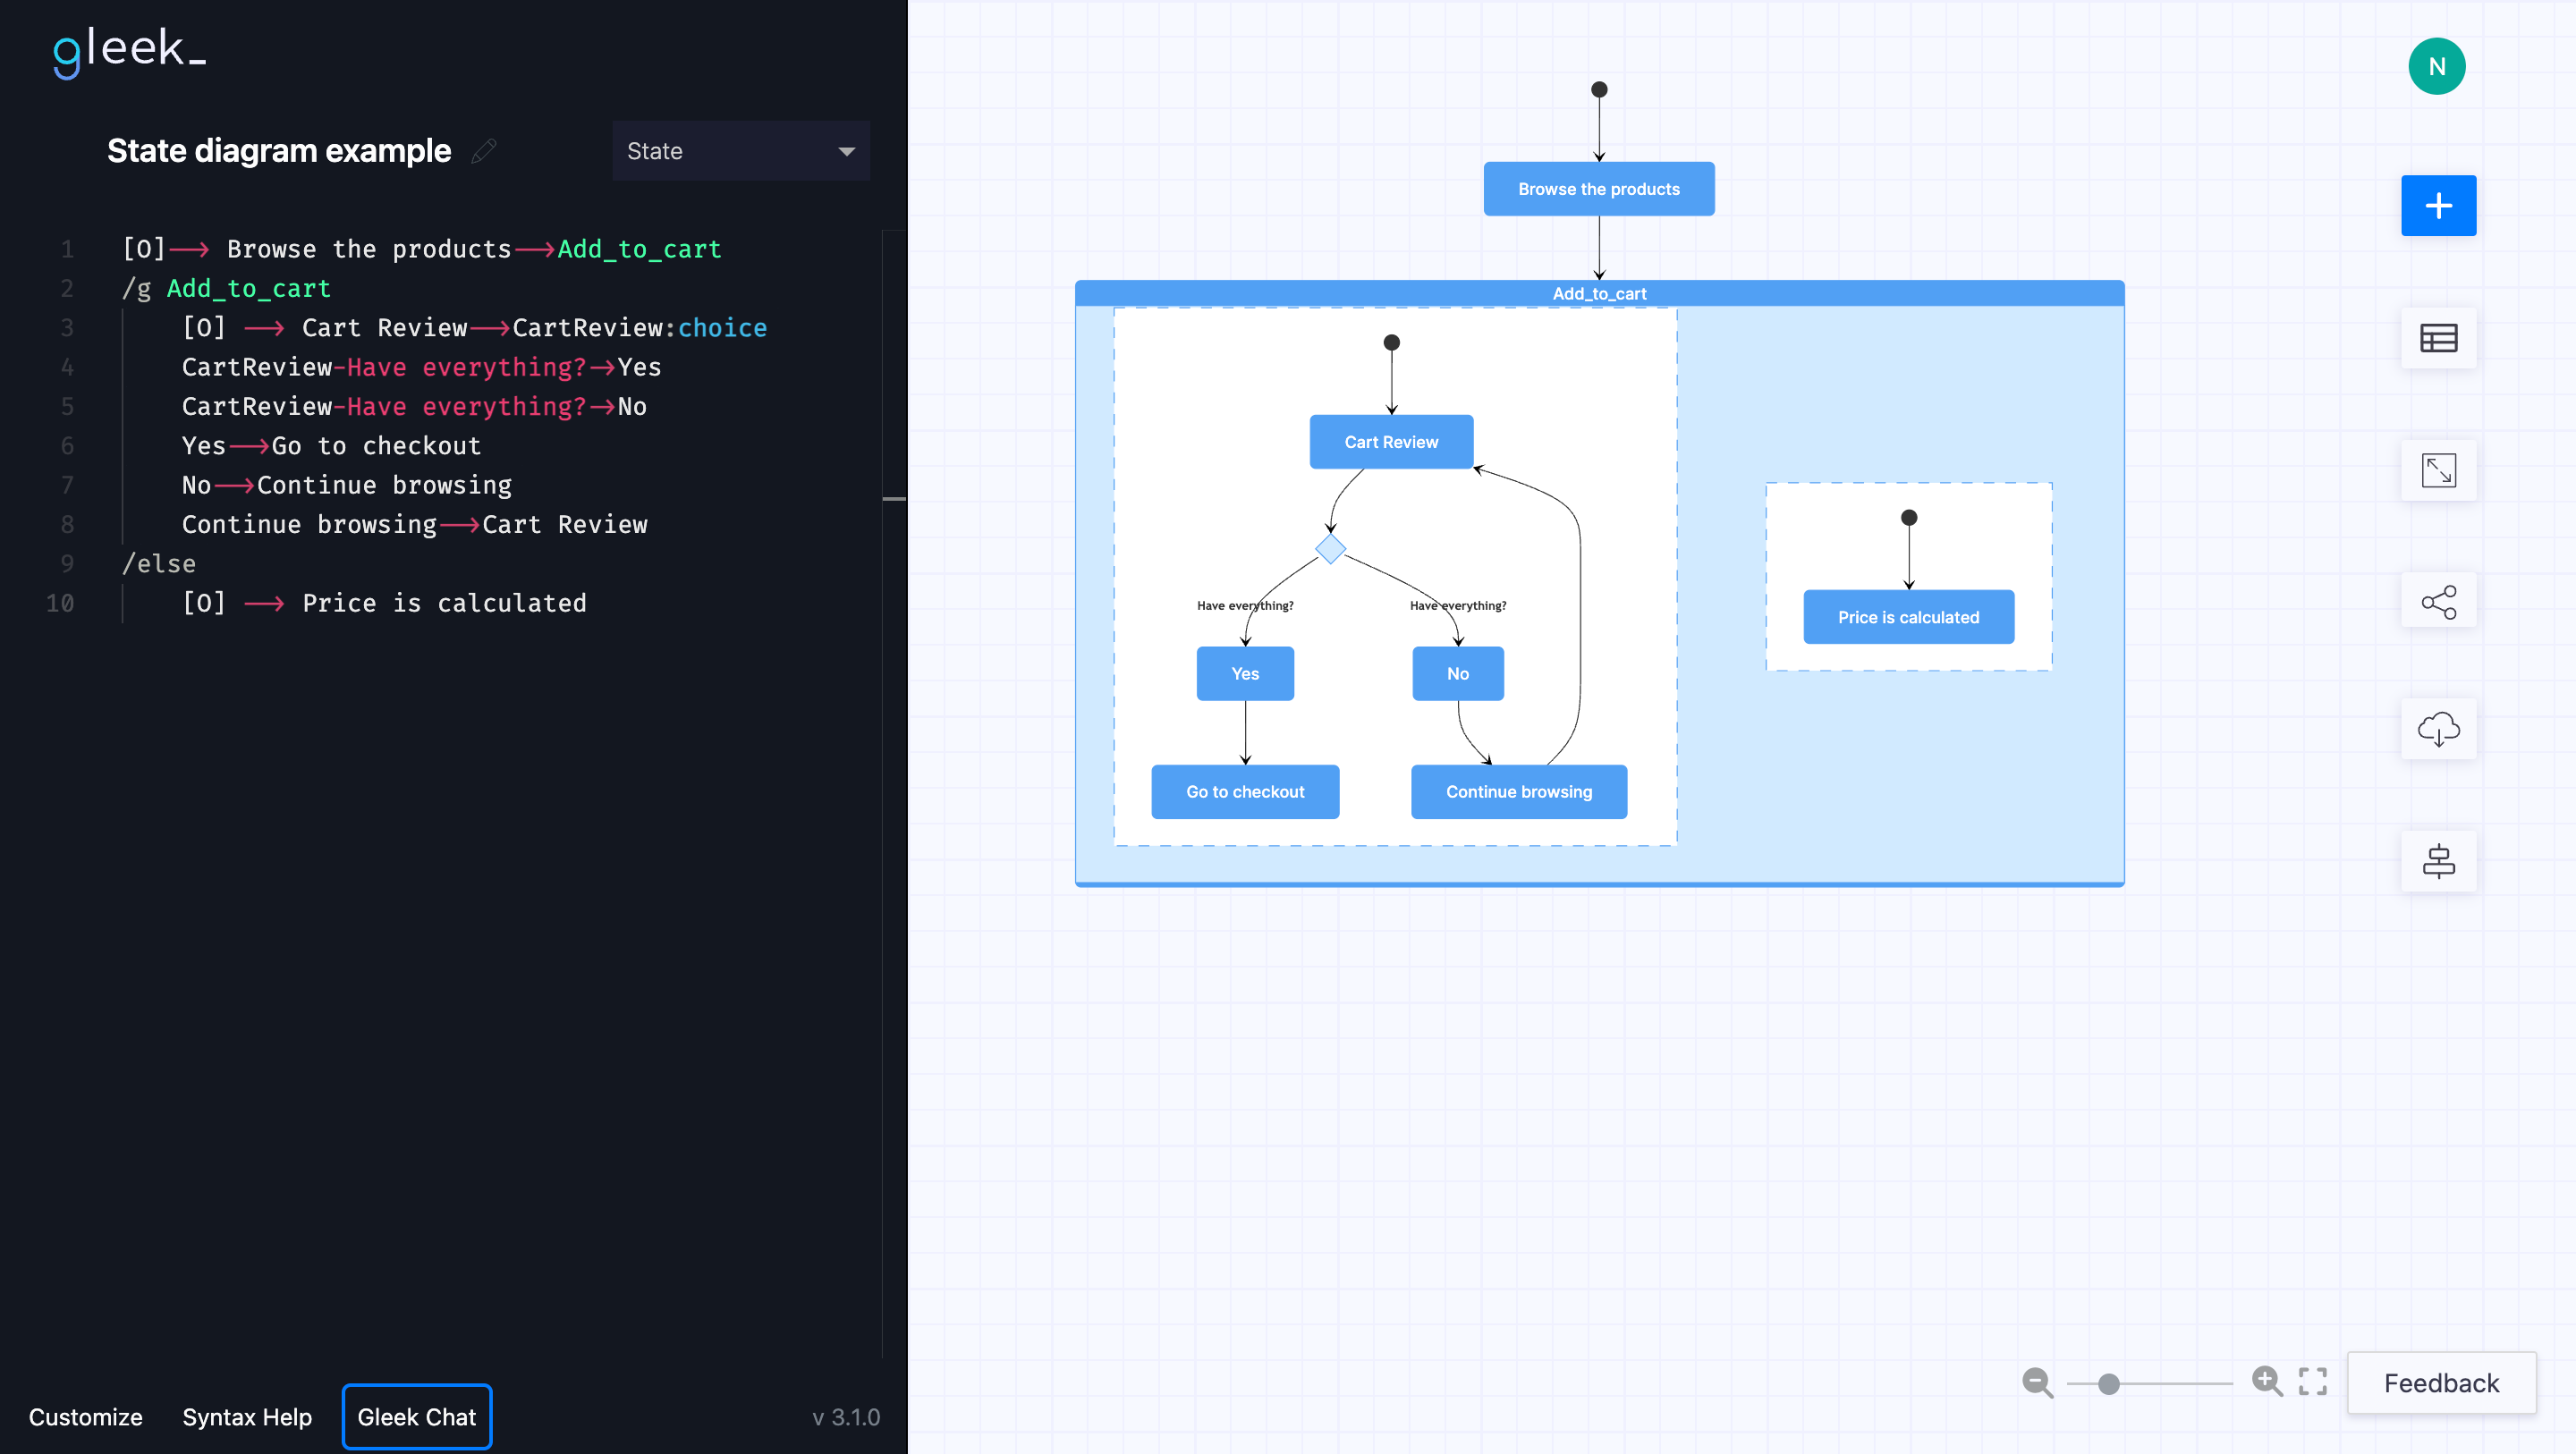Image resolution: width=2576 pixels, height=1454 pixels.
Task: Click initial state dot above Cart Review
Action: click(x=1391, y=343)
